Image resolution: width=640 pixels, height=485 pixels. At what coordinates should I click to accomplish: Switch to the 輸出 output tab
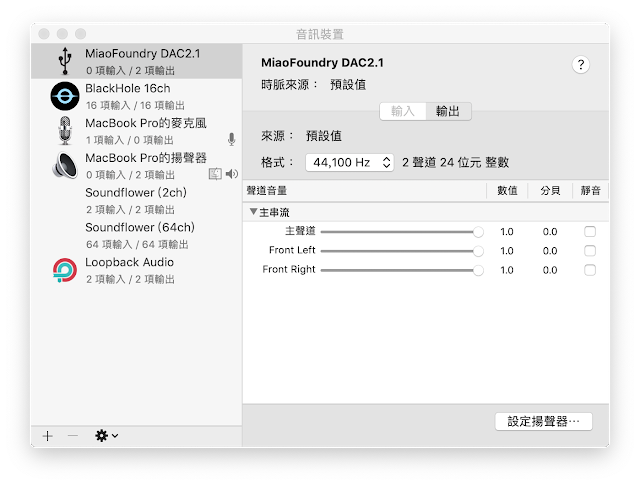point(448,111)
